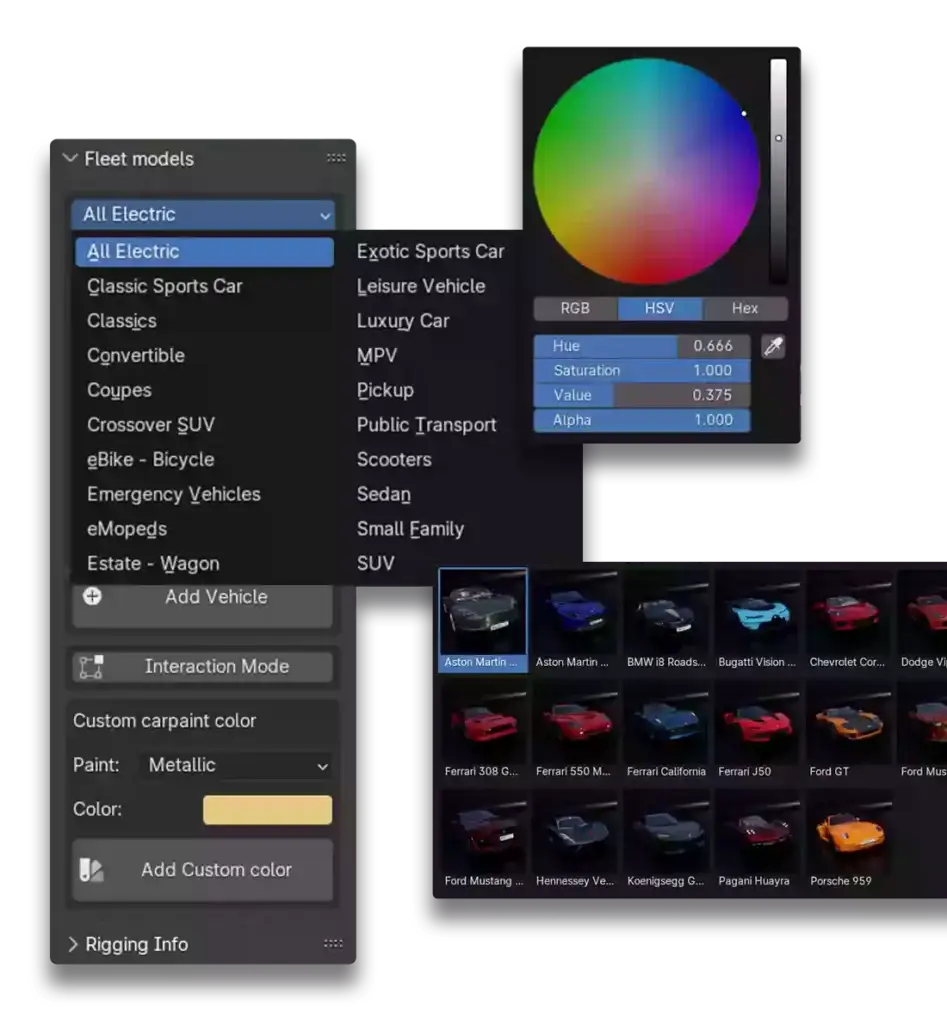This screenshot has height=1024, width=947.
Task: Open the yellow custom carpaint Color swatch
Action: coord(267,810)
